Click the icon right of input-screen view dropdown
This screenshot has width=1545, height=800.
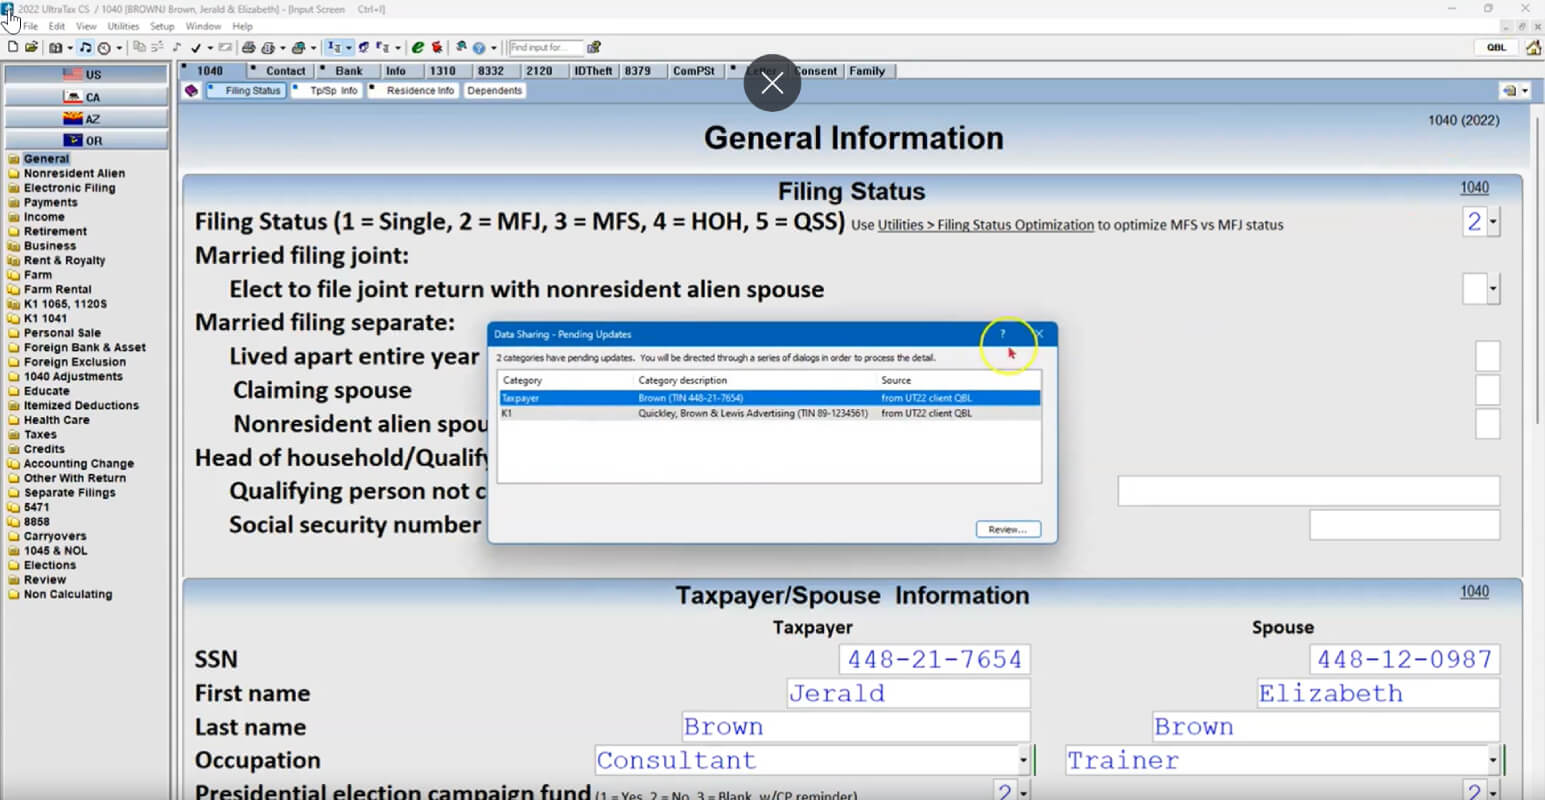point(363,47)
